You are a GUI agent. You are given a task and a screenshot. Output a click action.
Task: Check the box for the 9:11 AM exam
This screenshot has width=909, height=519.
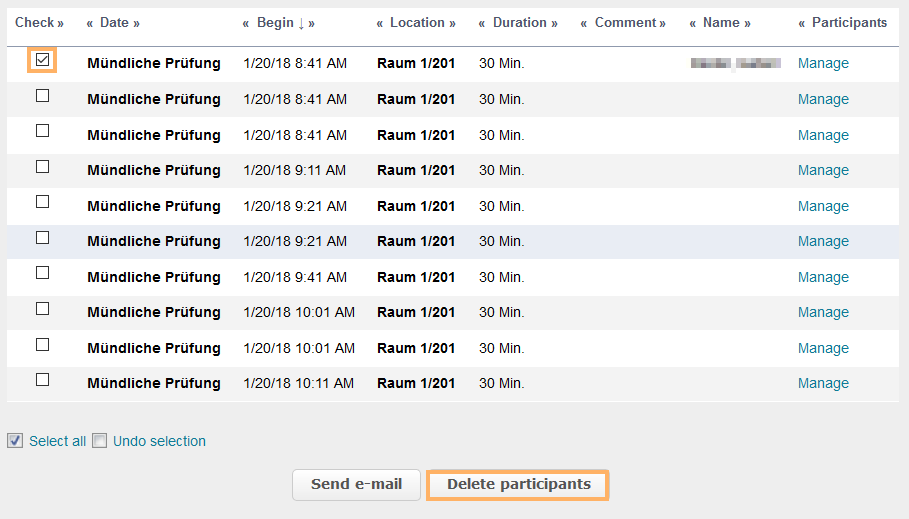[x=42, y=167]
